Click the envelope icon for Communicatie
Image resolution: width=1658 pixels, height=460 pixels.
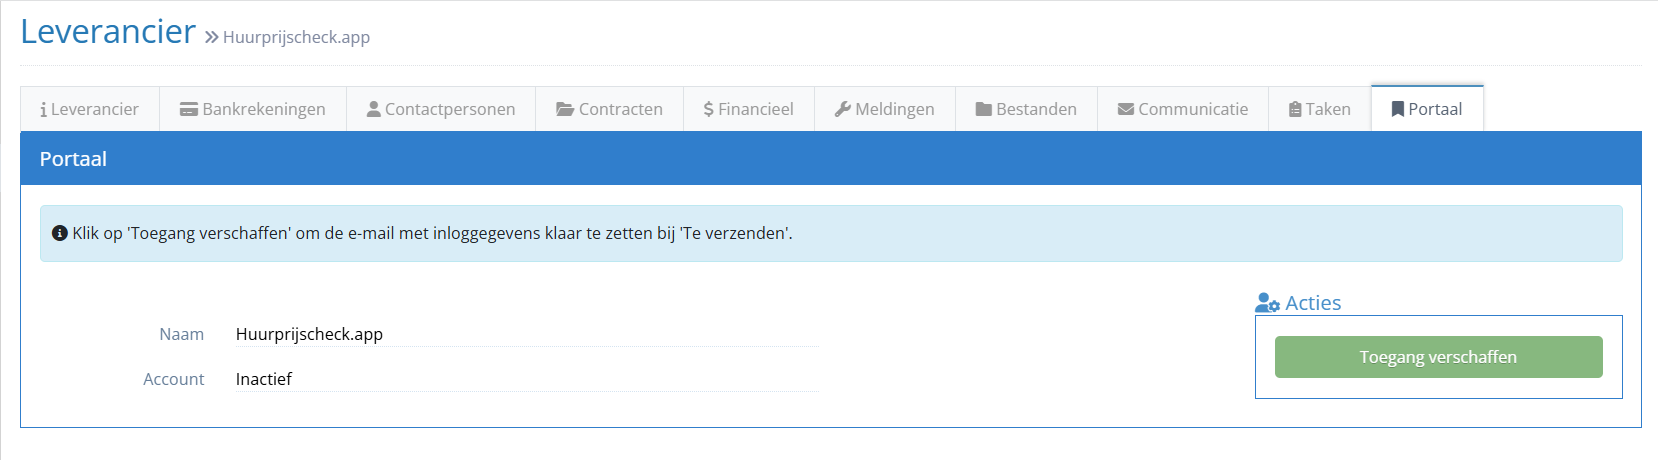click(x=1126, y=110)
